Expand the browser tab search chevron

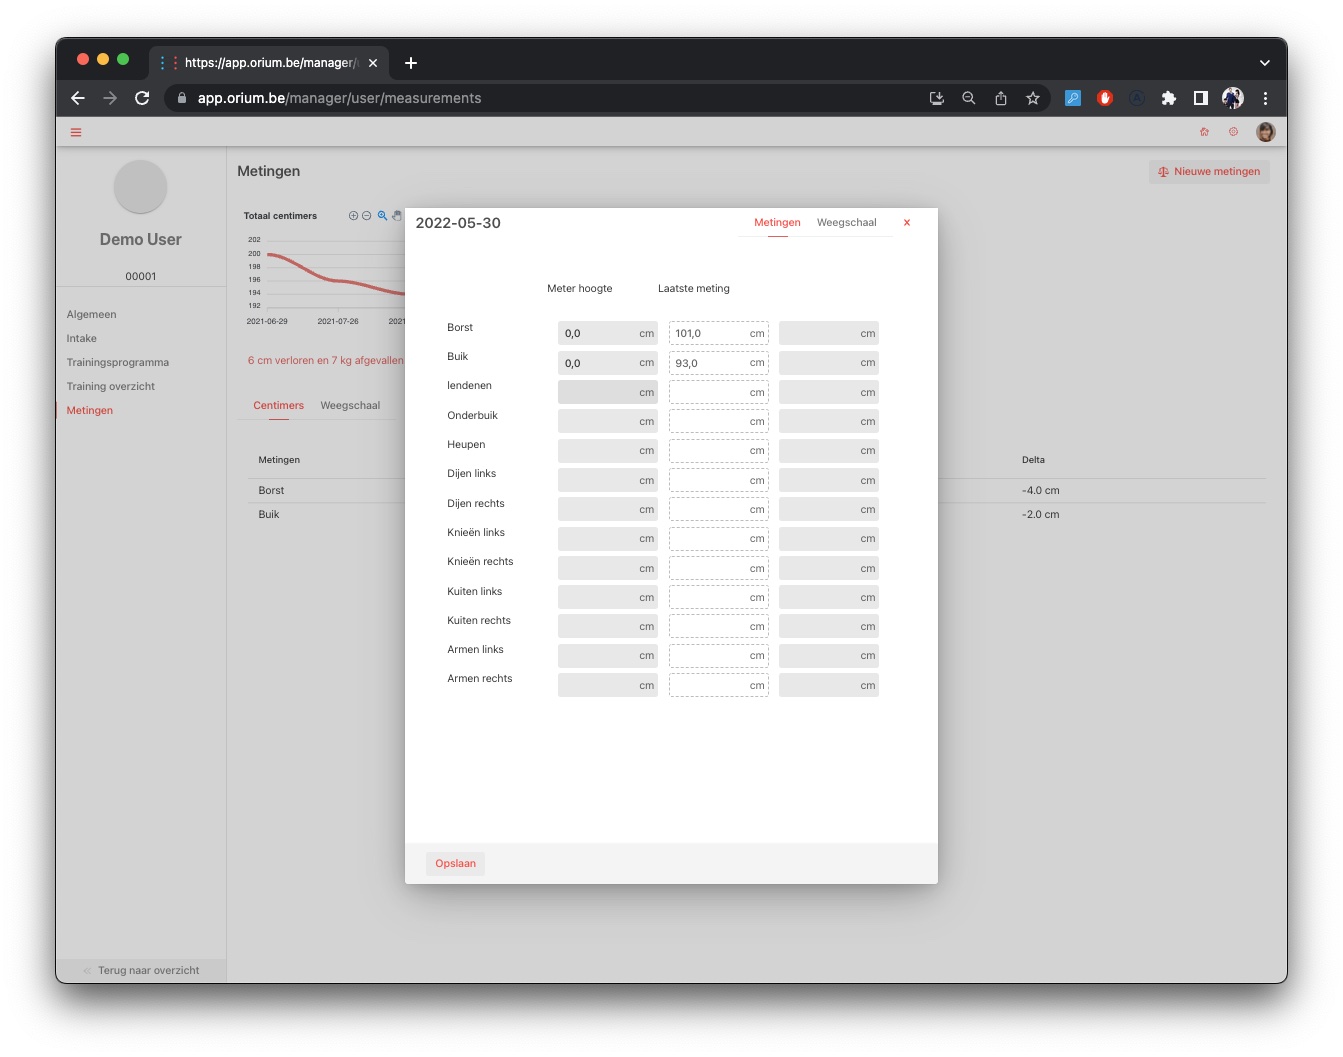coord(1264,62)
